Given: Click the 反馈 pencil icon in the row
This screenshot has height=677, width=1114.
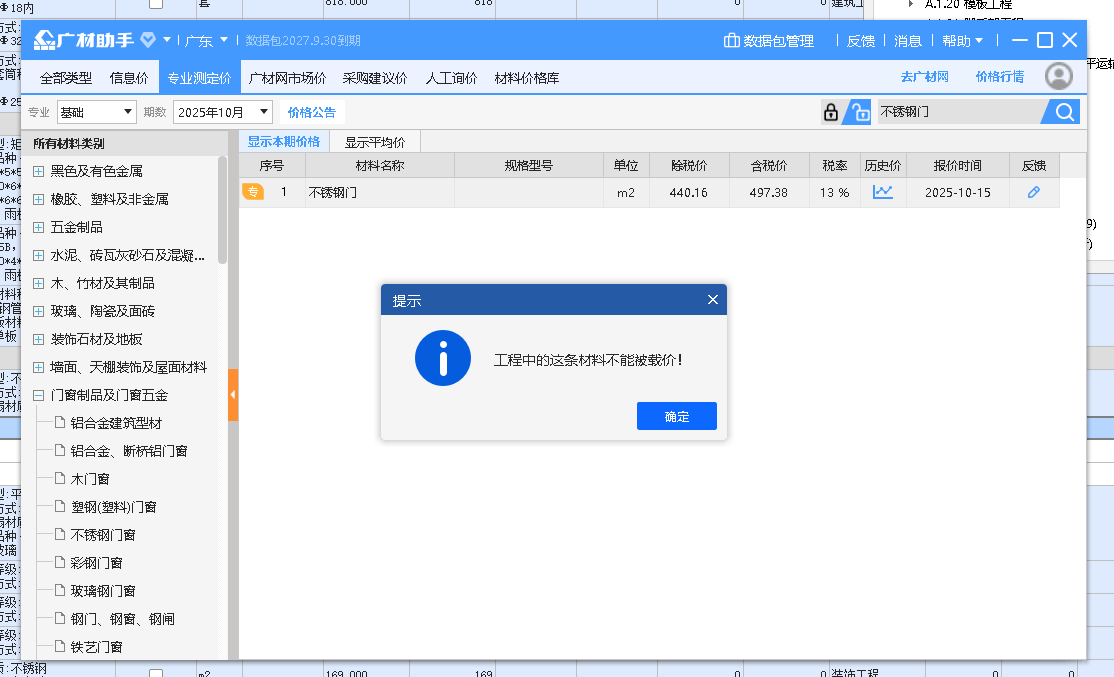Looking at the screenshot, I should coord(1034,192).
